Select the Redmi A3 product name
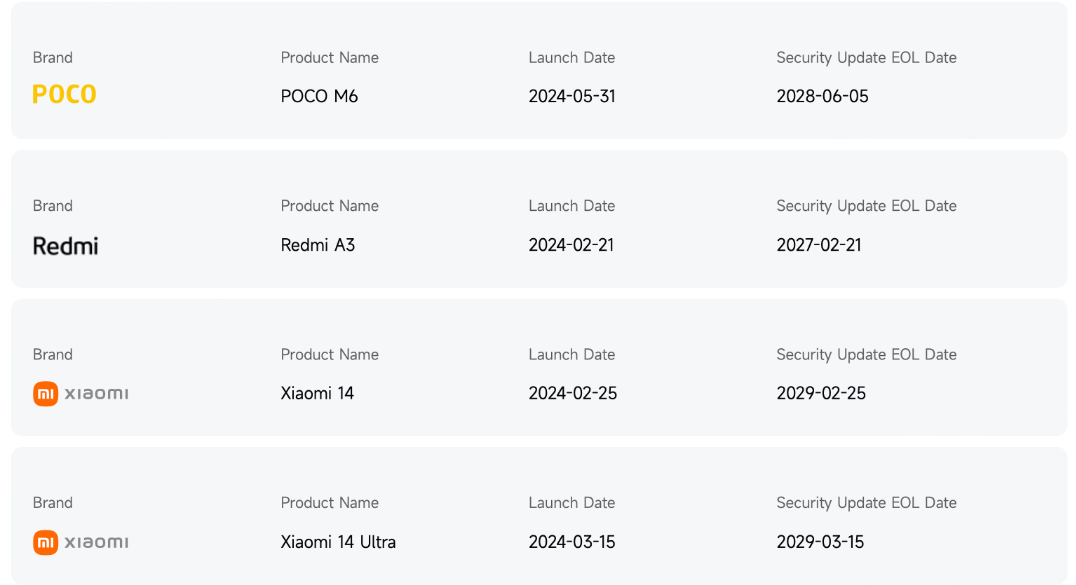Screen dimensions: 1076x585 pyautogui.click(x=318, y=245)
